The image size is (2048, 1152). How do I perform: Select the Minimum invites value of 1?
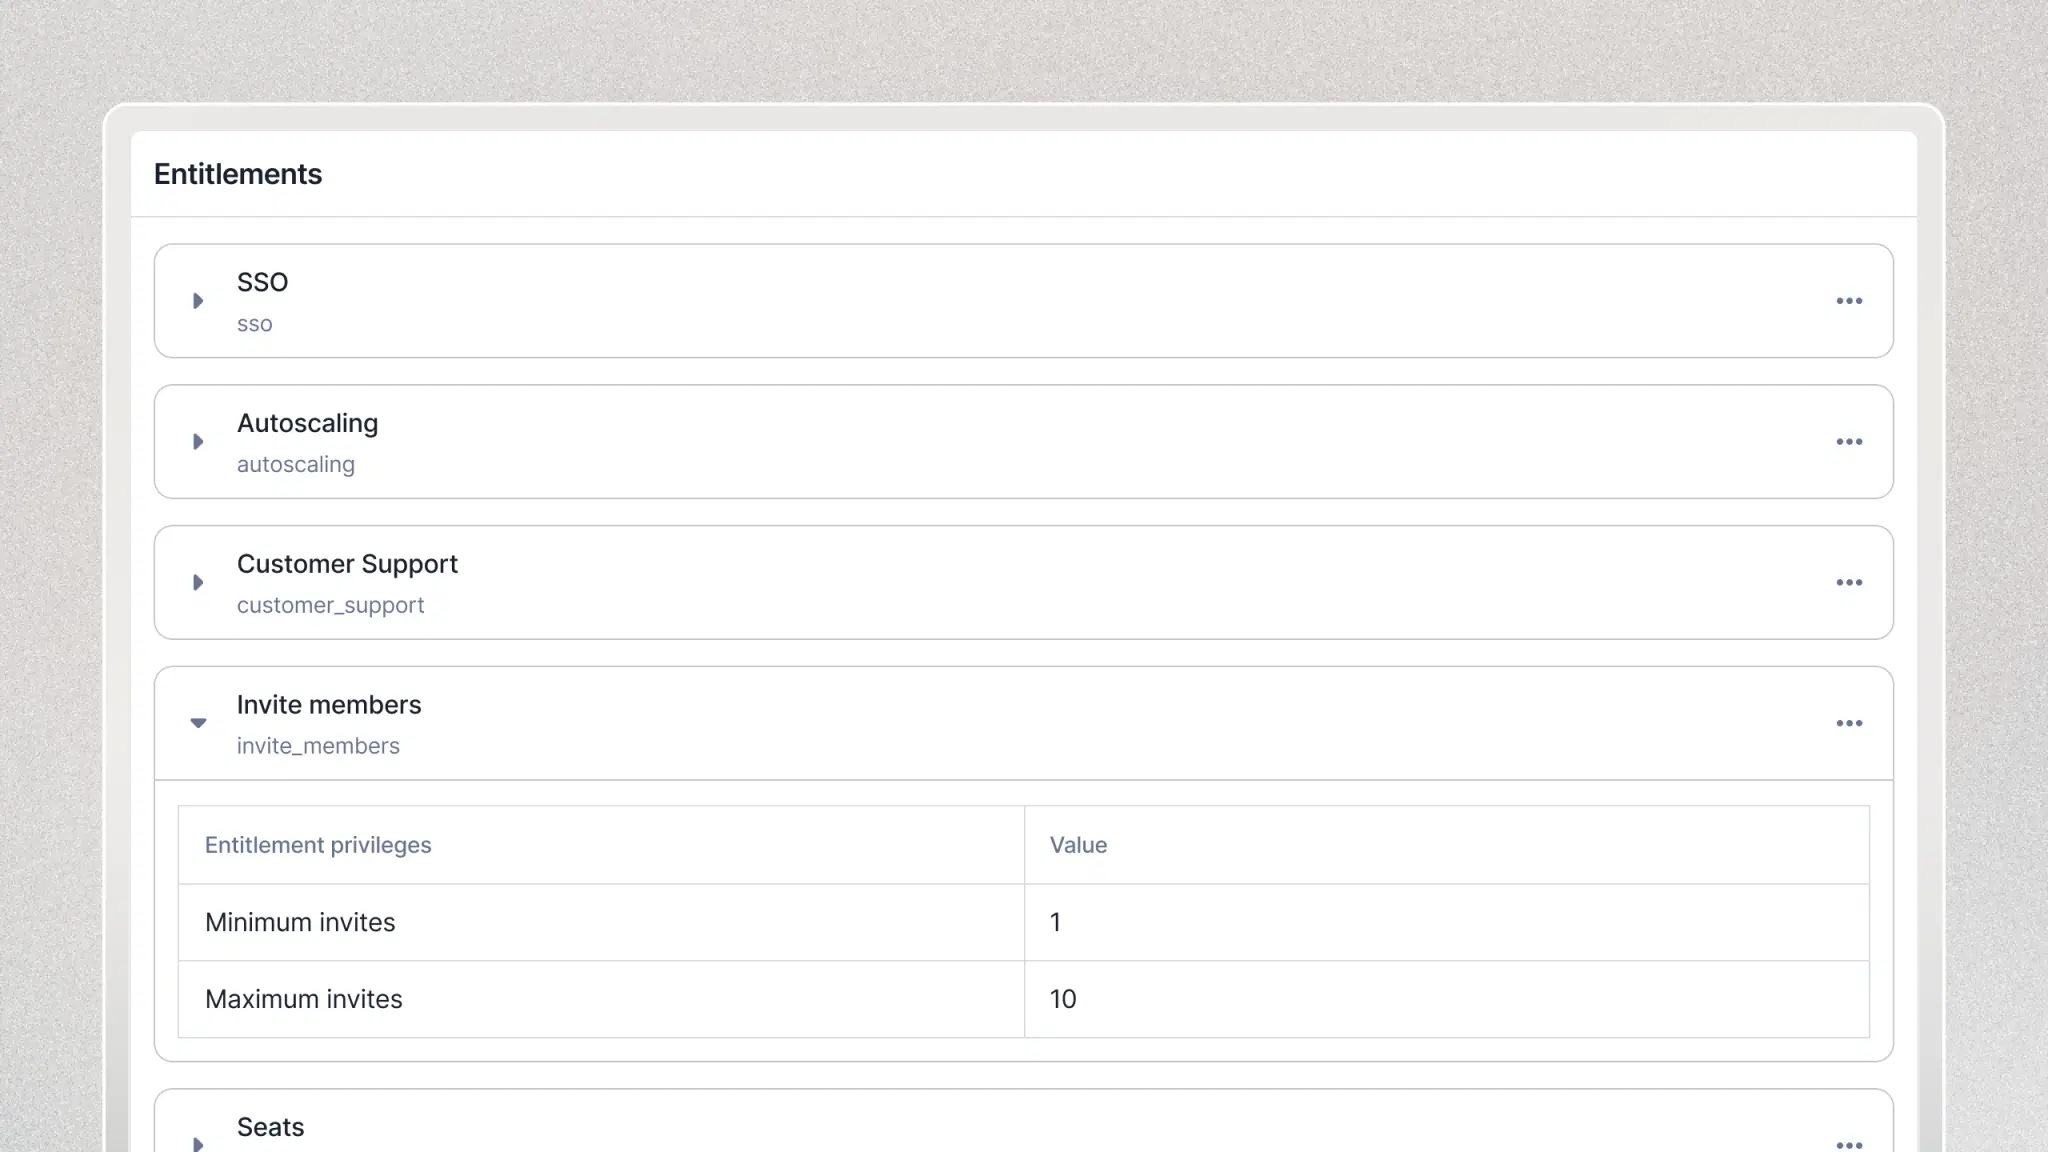point(1056,922)
